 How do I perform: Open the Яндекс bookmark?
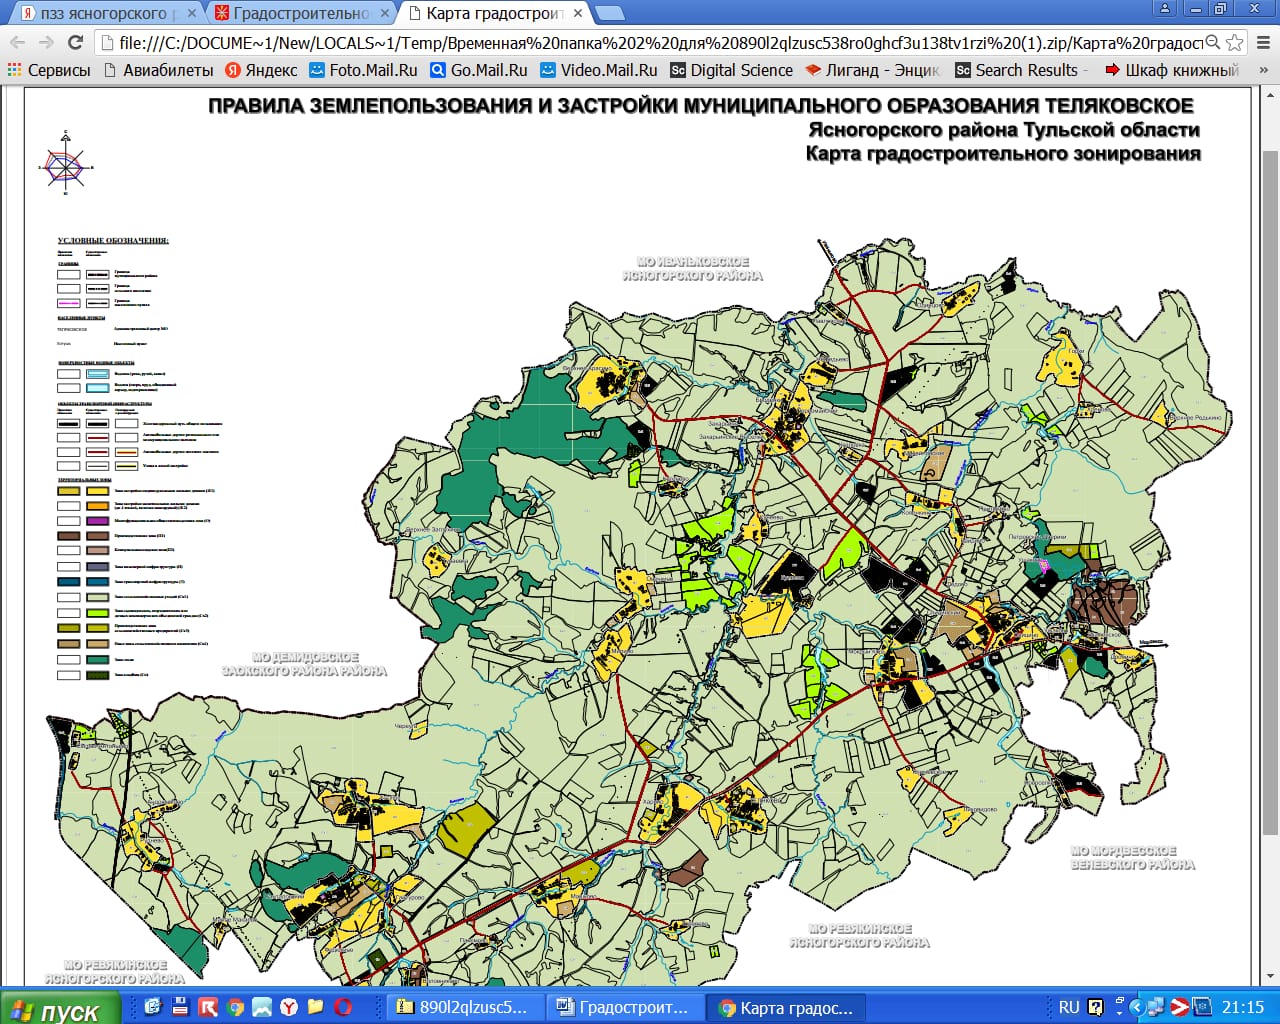261,70
